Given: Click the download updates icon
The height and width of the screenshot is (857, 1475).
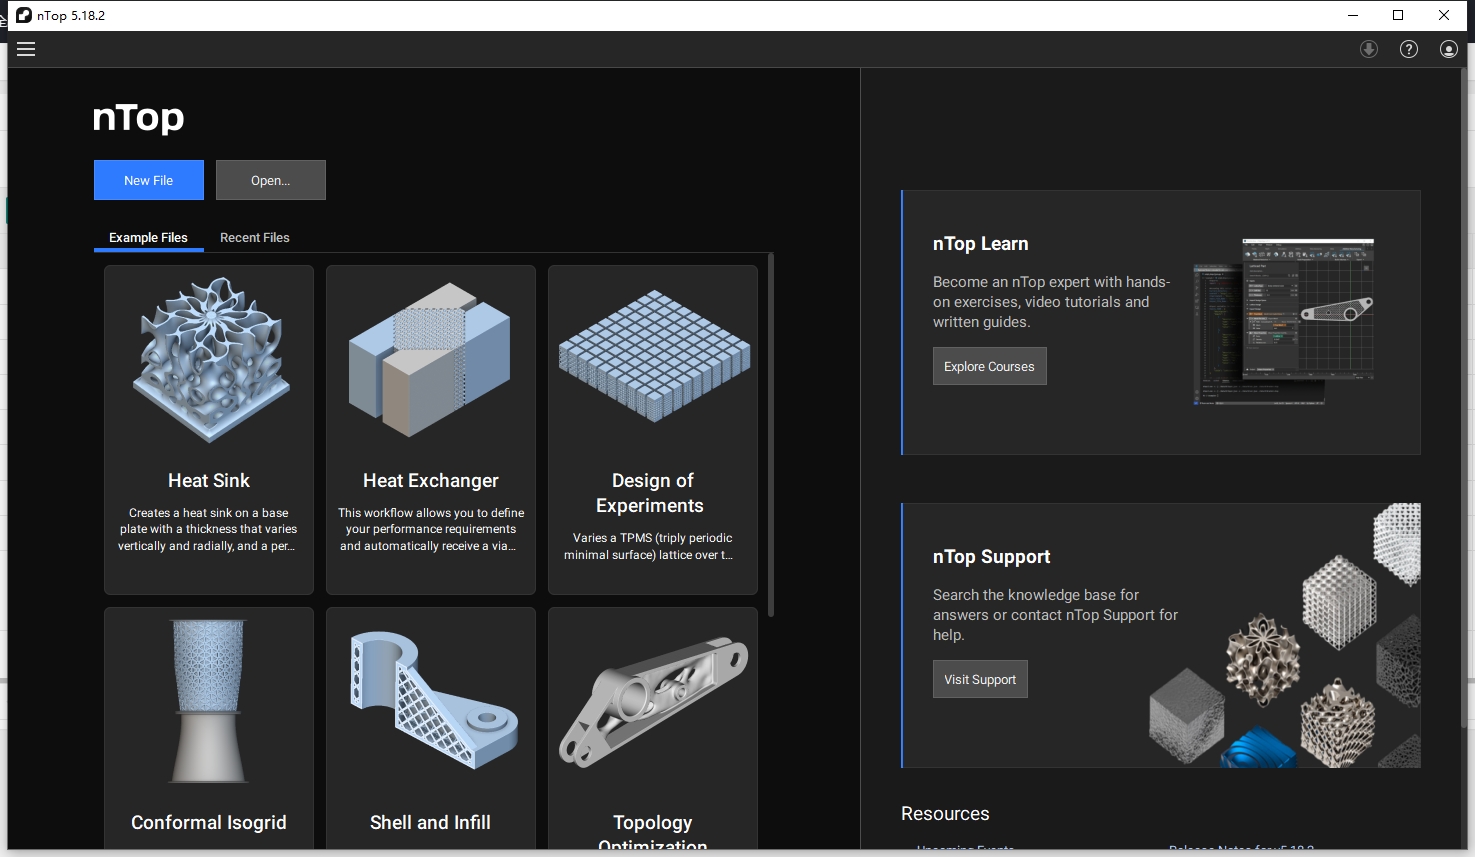Looking at the screenshot, I should 1369,49.
